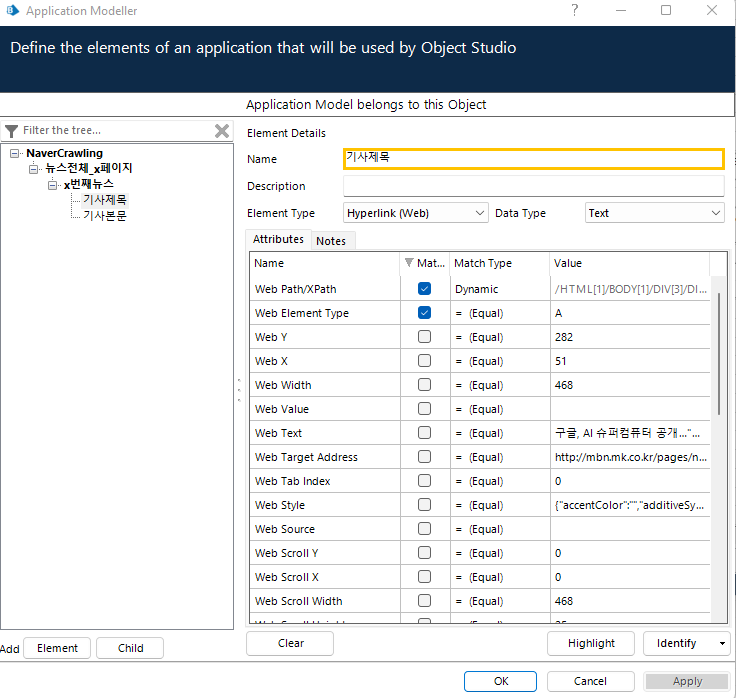Select the Attributes tab
The image size is (736, 698).
(278, 240)
